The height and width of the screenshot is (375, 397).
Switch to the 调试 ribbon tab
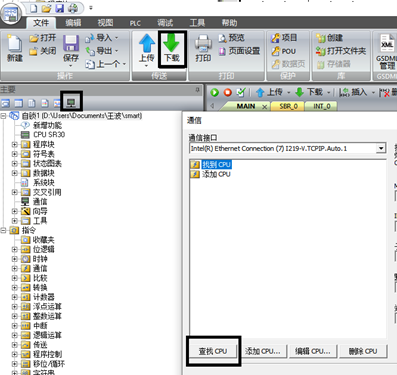(x=165, y=23)
